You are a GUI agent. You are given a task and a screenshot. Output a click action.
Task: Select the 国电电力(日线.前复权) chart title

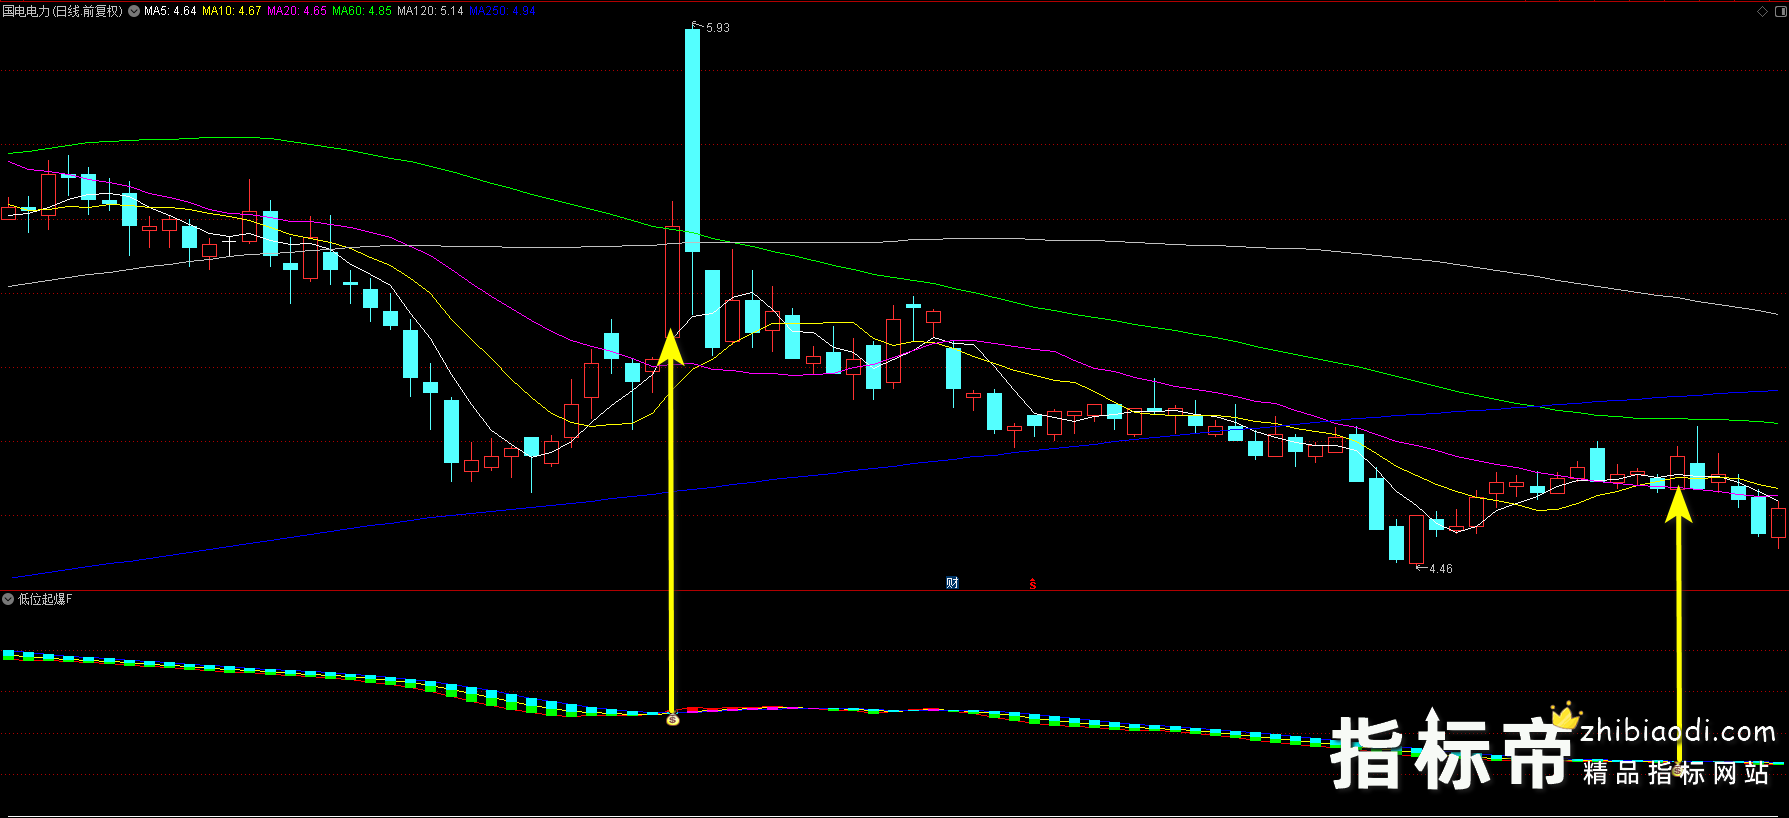click(x=62, y=11)
